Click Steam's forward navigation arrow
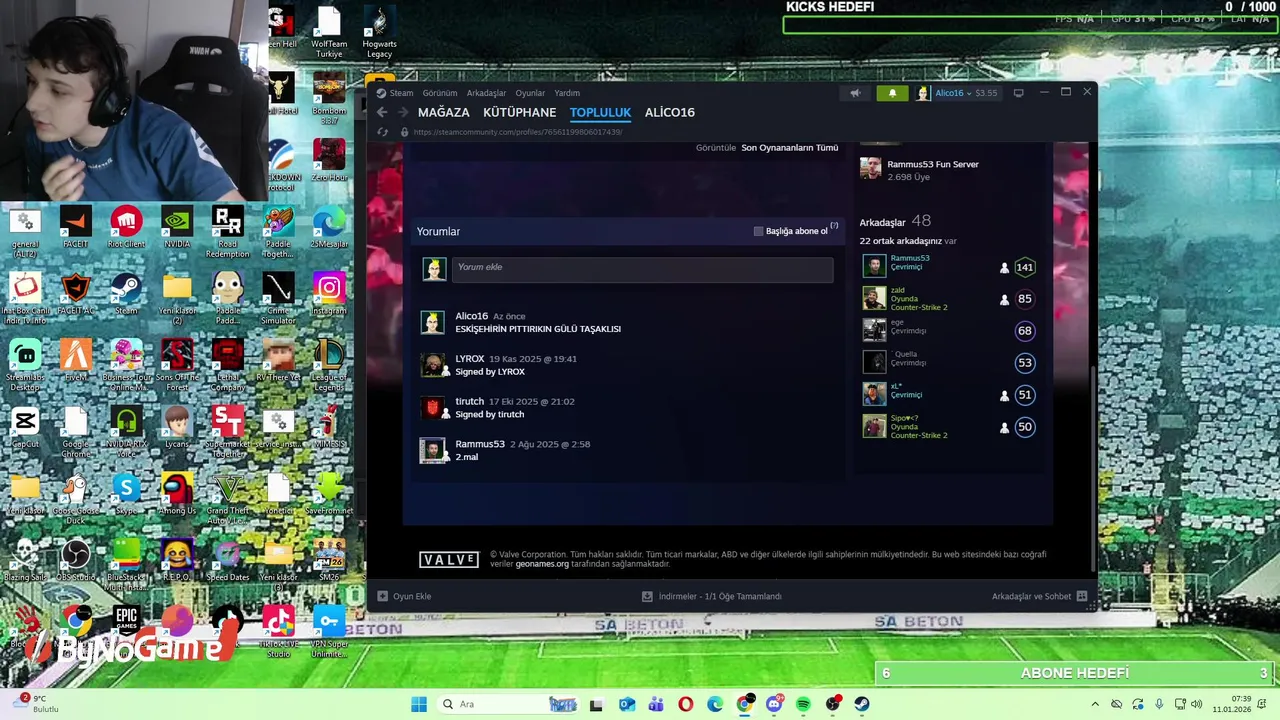Screen dimensions: 1280x720 point(403,112)
